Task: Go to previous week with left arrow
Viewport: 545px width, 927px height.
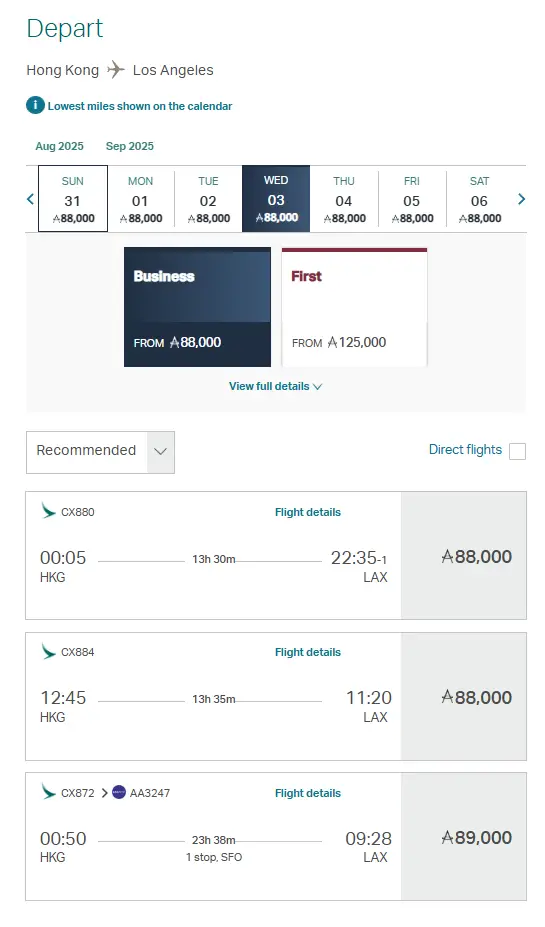Action: (x=31, y=199)
